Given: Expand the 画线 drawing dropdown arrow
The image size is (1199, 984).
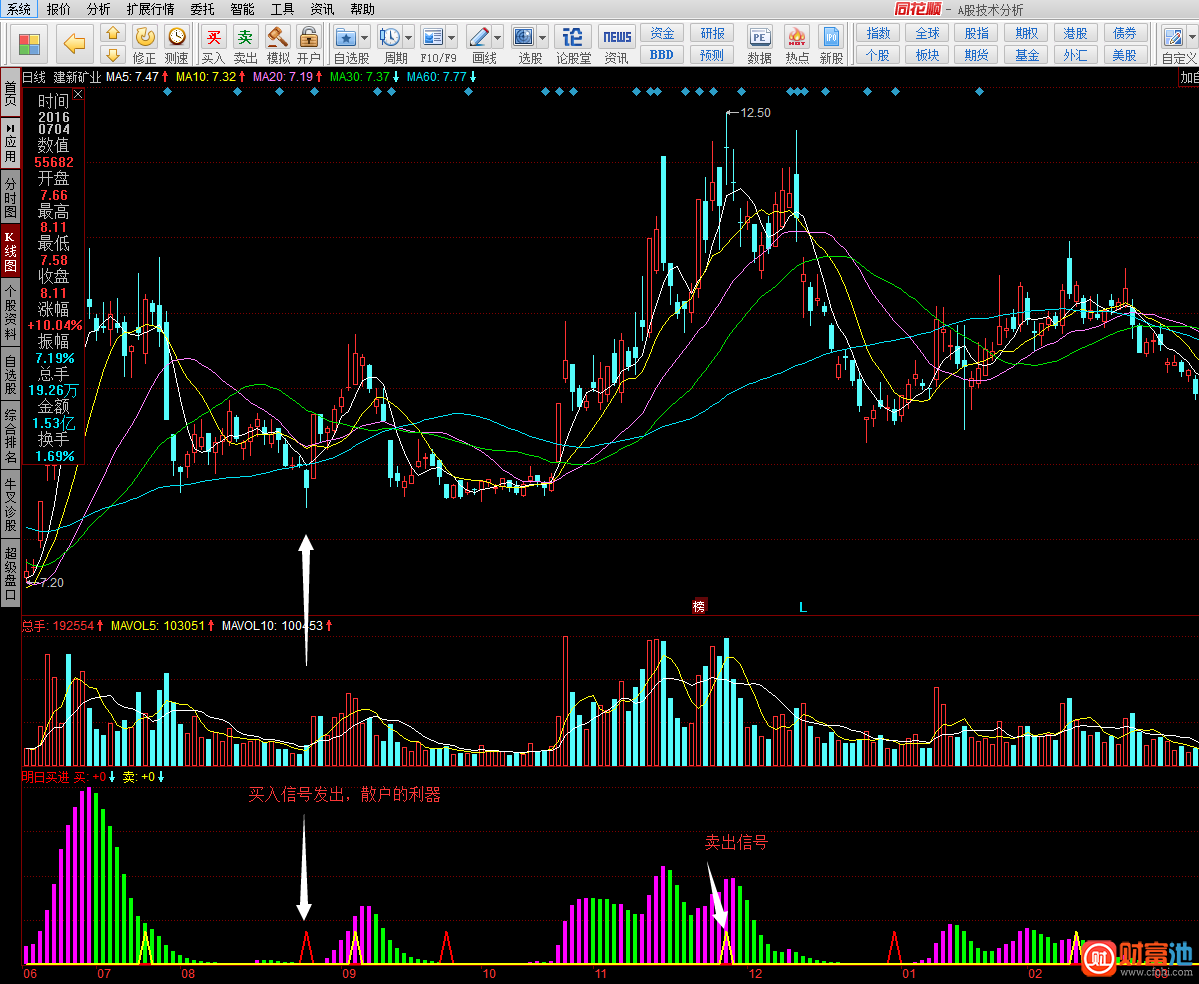Looking at the screenshot, I should click(497, 37).
